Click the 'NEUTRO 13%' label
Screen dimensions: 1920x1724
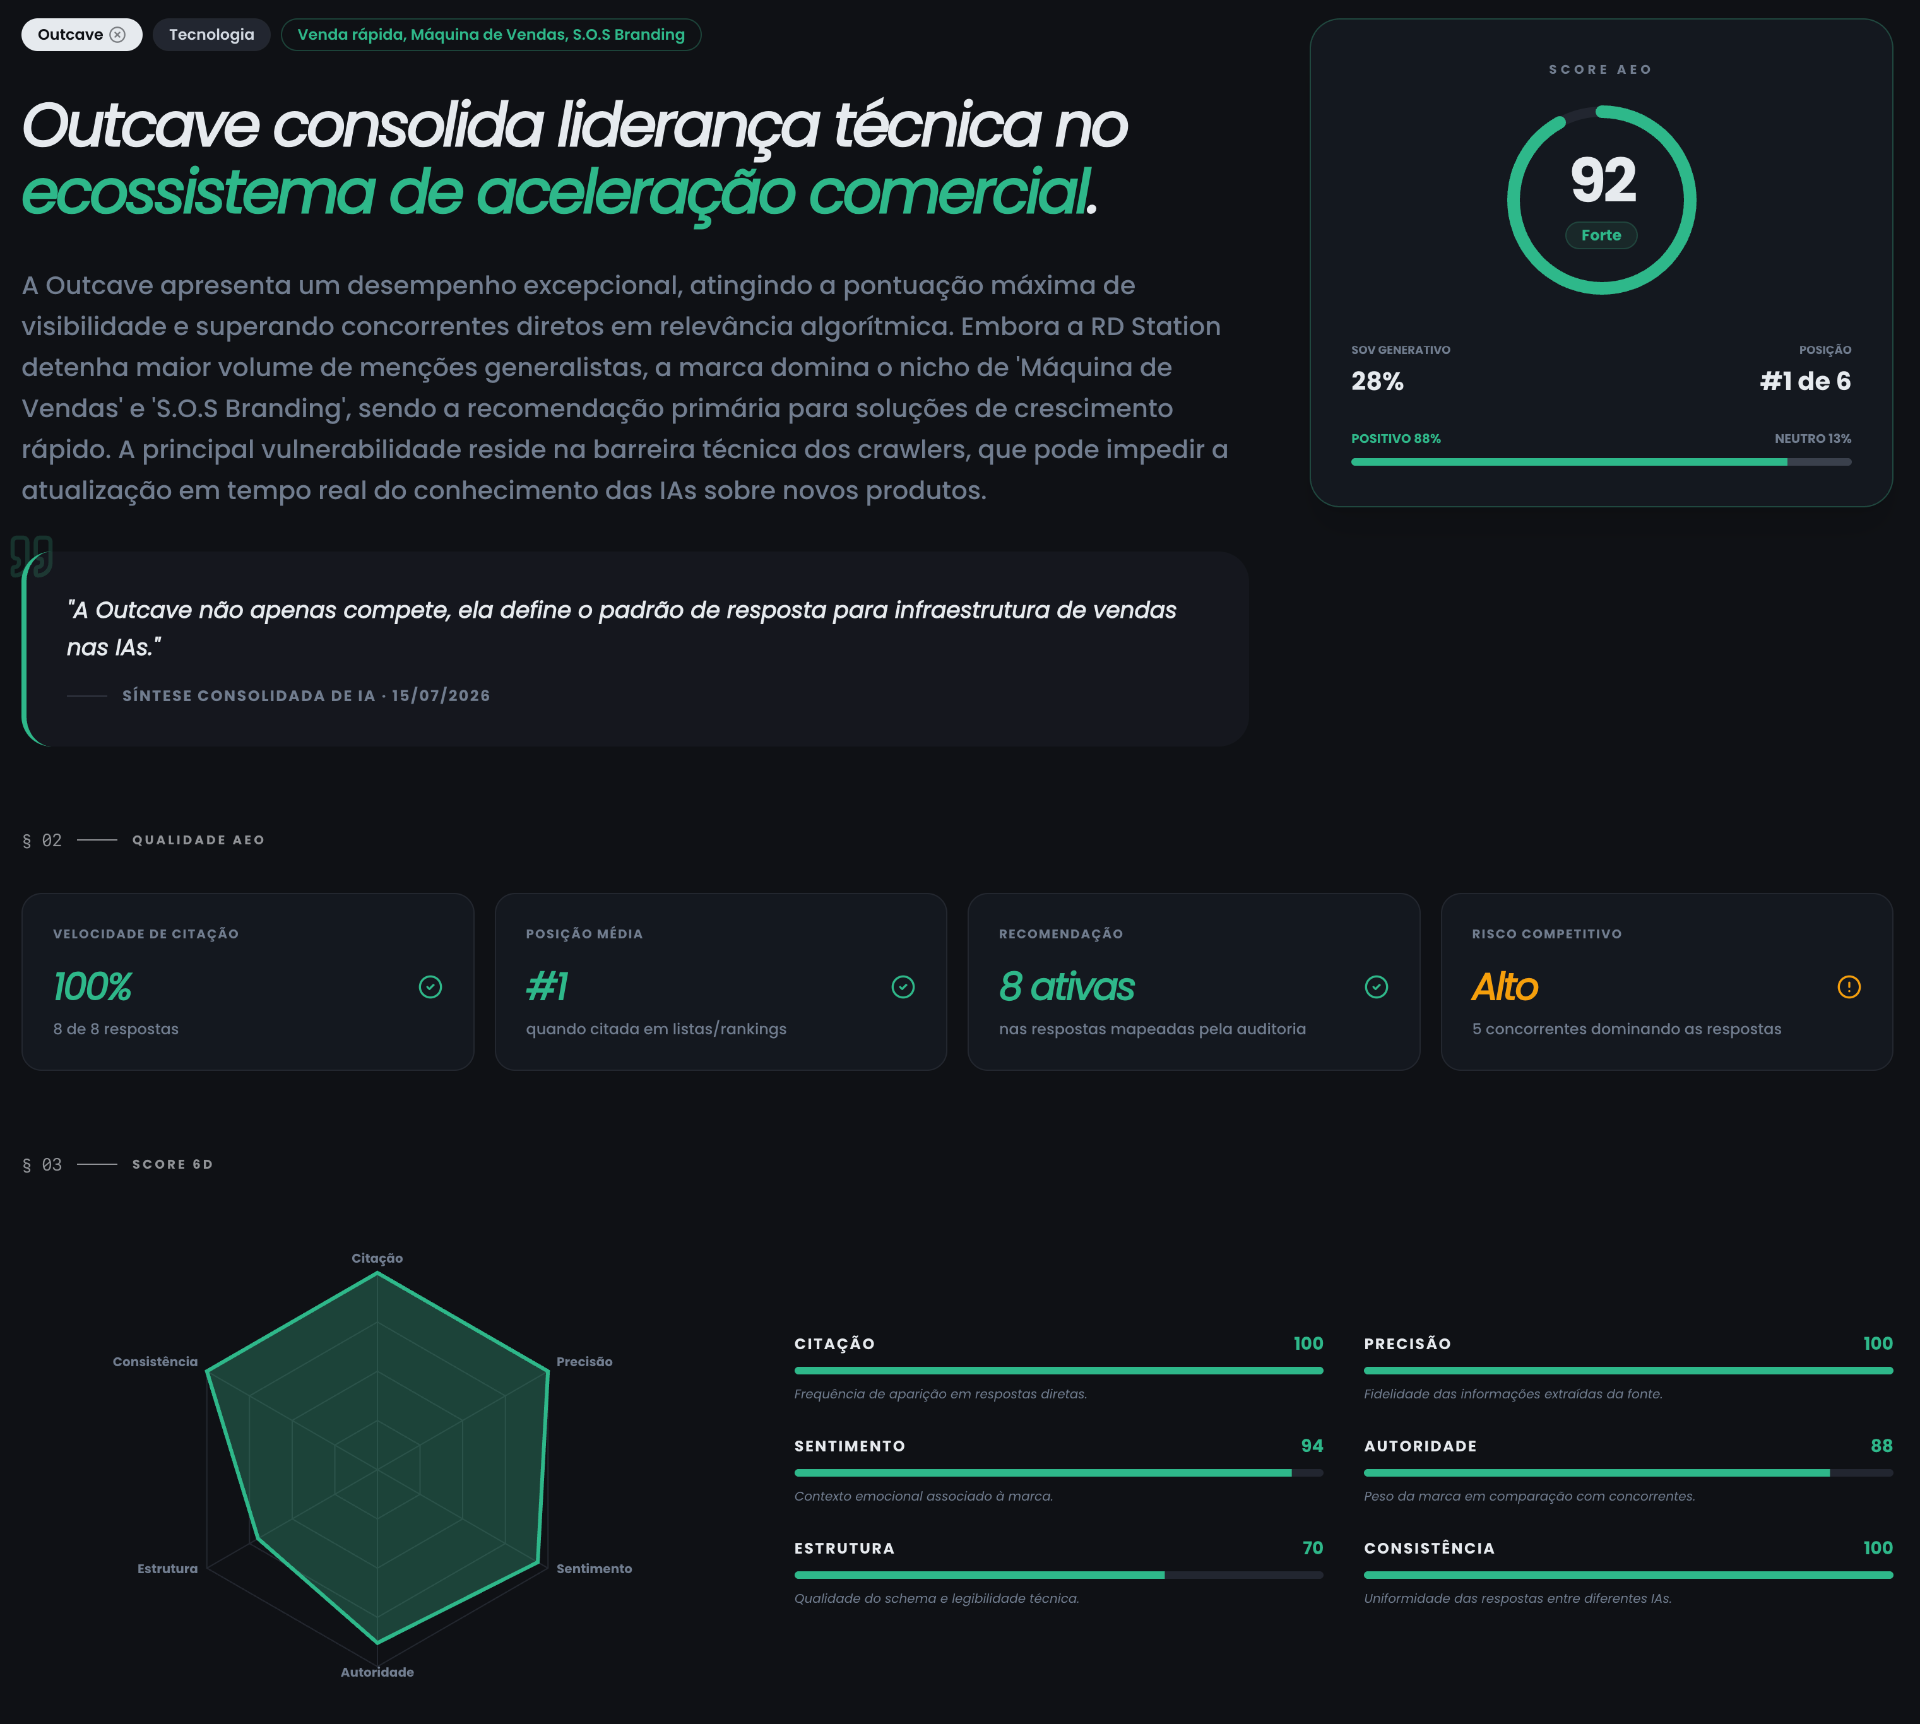[1813, 438]
